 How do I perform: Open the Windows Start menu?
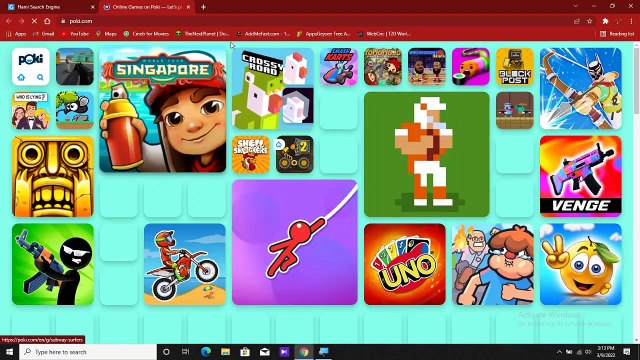(9, 351)
